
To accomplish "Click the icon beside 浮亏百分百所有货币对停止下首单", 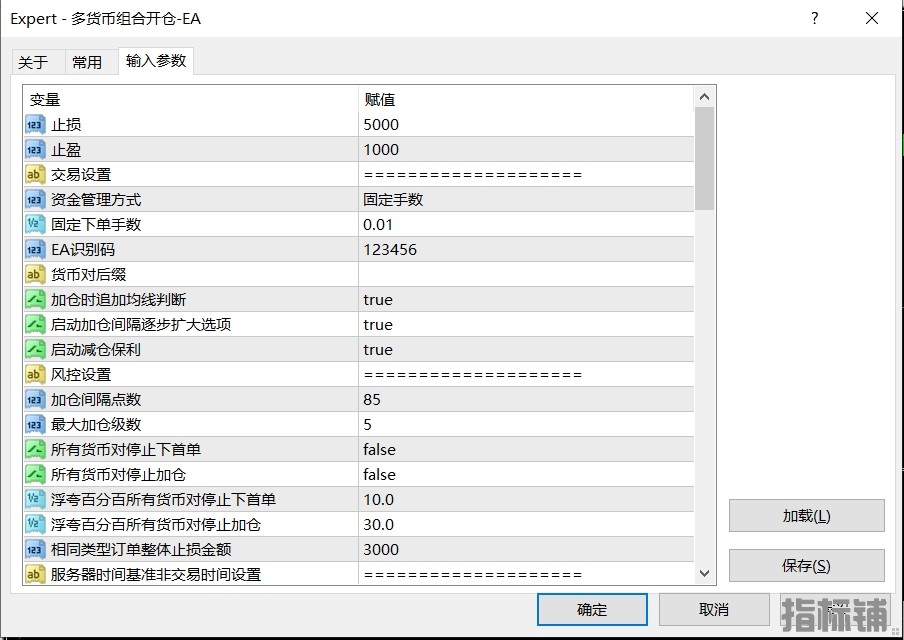I will [x=35, y=499].
